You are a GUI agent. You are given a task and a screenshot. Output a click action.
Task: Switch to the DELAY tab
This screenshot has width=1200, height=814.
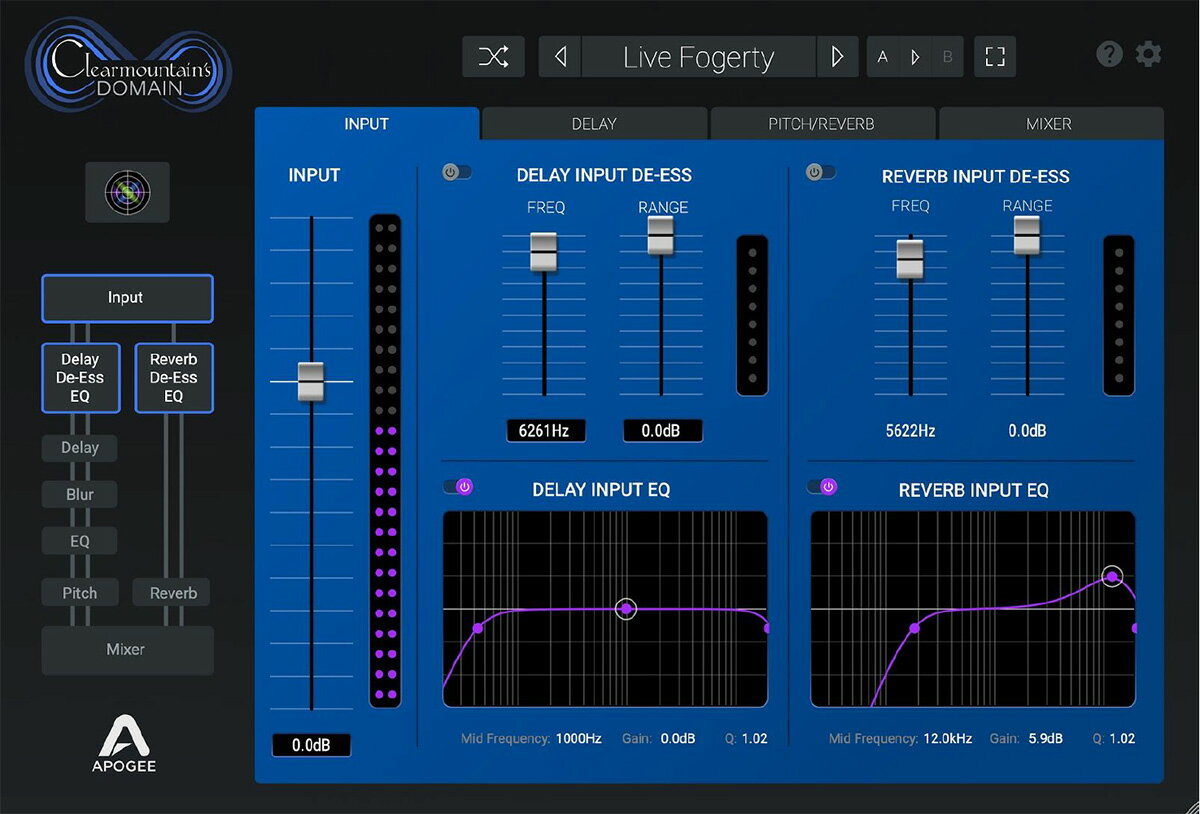(594, 123)
